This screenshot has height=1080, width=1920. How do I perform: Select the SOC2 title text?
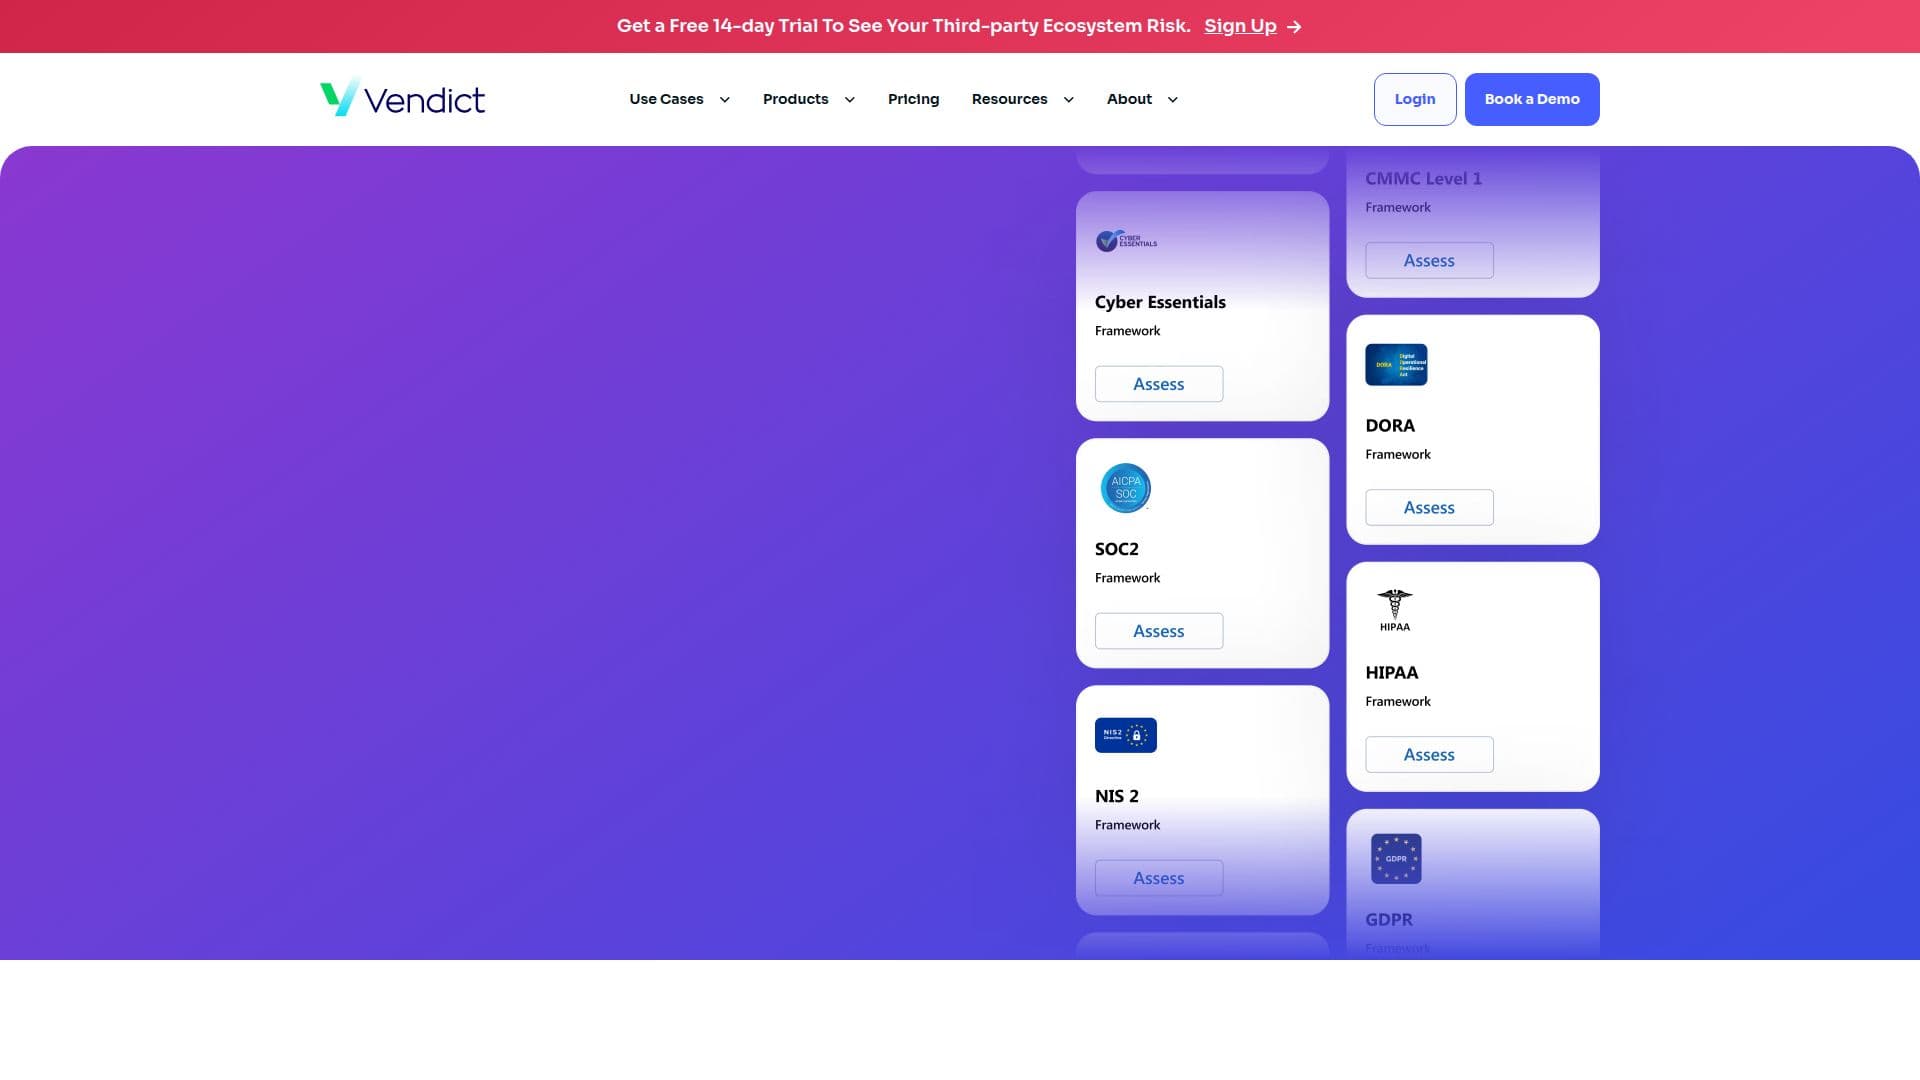tap(1117, 549)
